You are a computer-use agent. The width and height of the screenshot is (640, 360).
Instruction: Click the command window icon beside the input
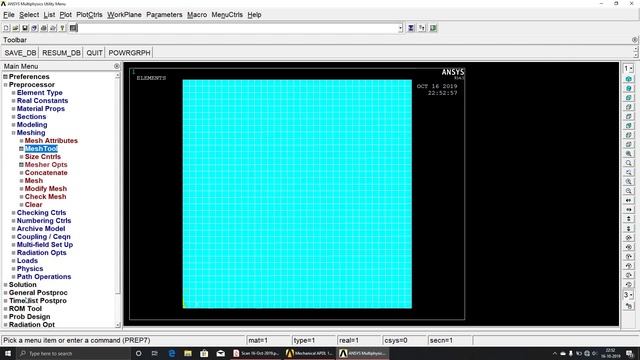click(73, 28)
